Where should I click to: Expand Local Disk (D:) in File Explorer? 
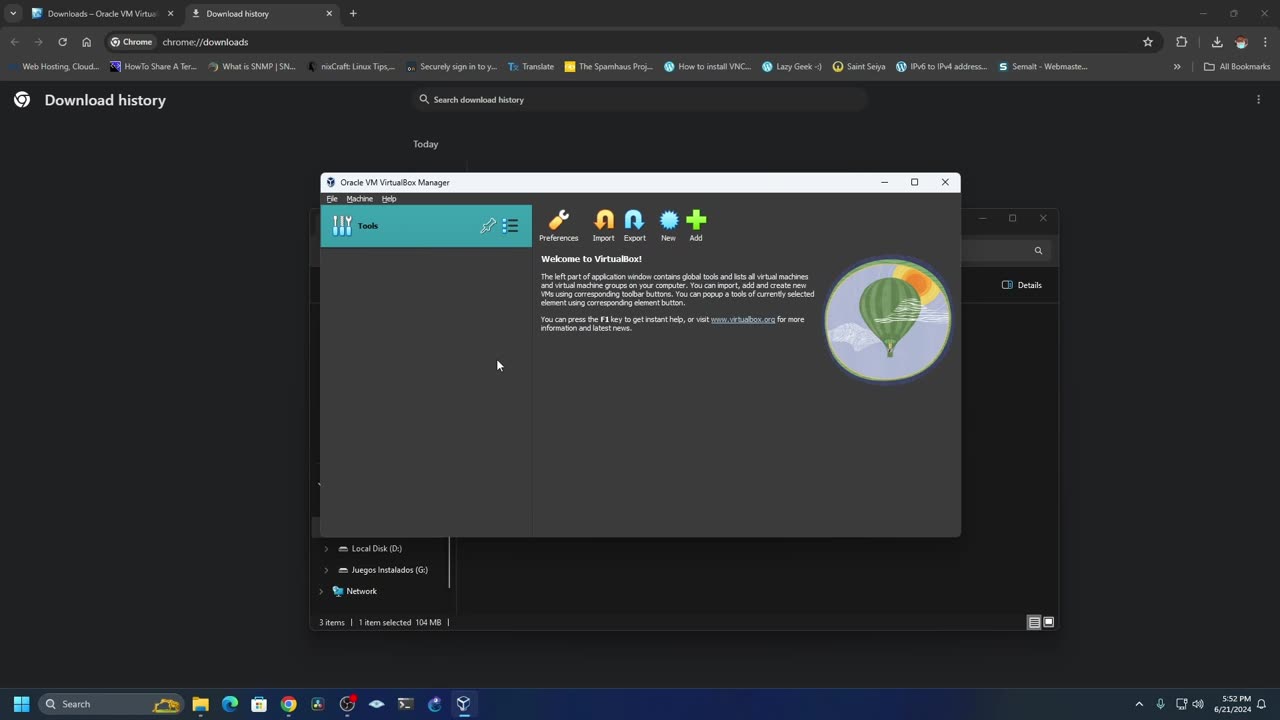pos(326,549)
